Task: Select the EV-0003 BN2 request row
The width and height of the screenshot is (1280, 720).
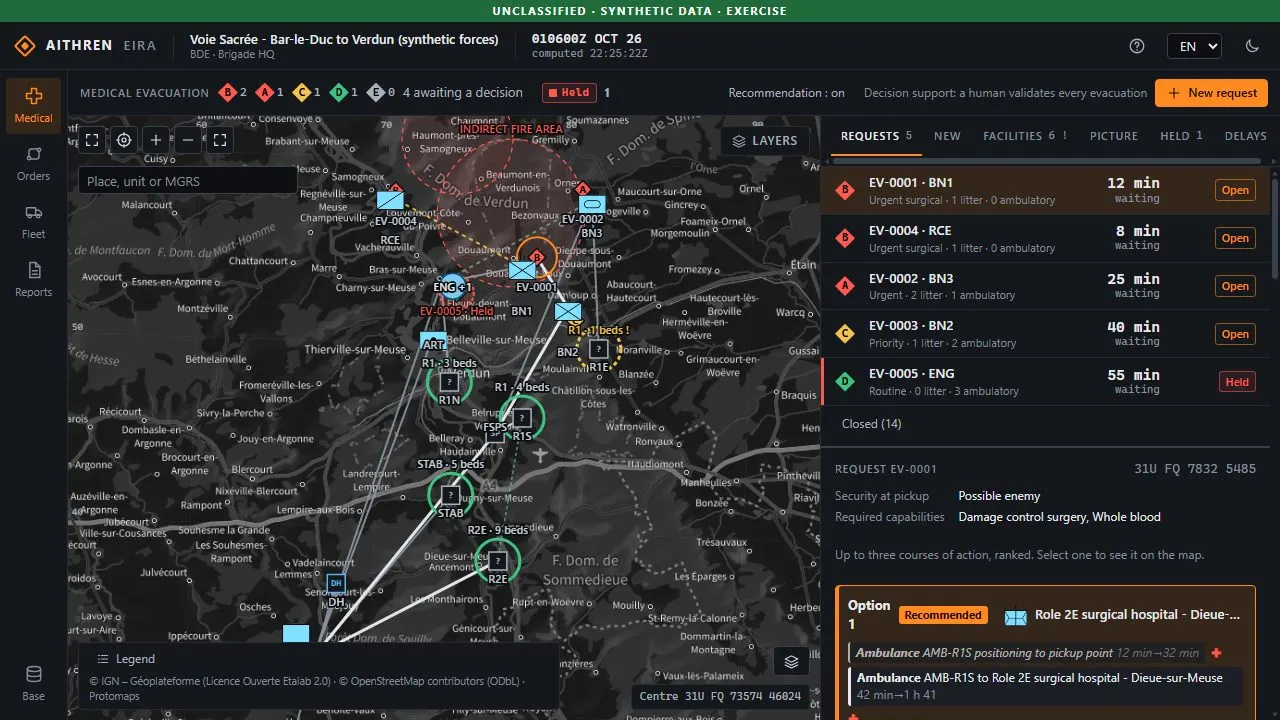Action: (x=1045, y=334)
